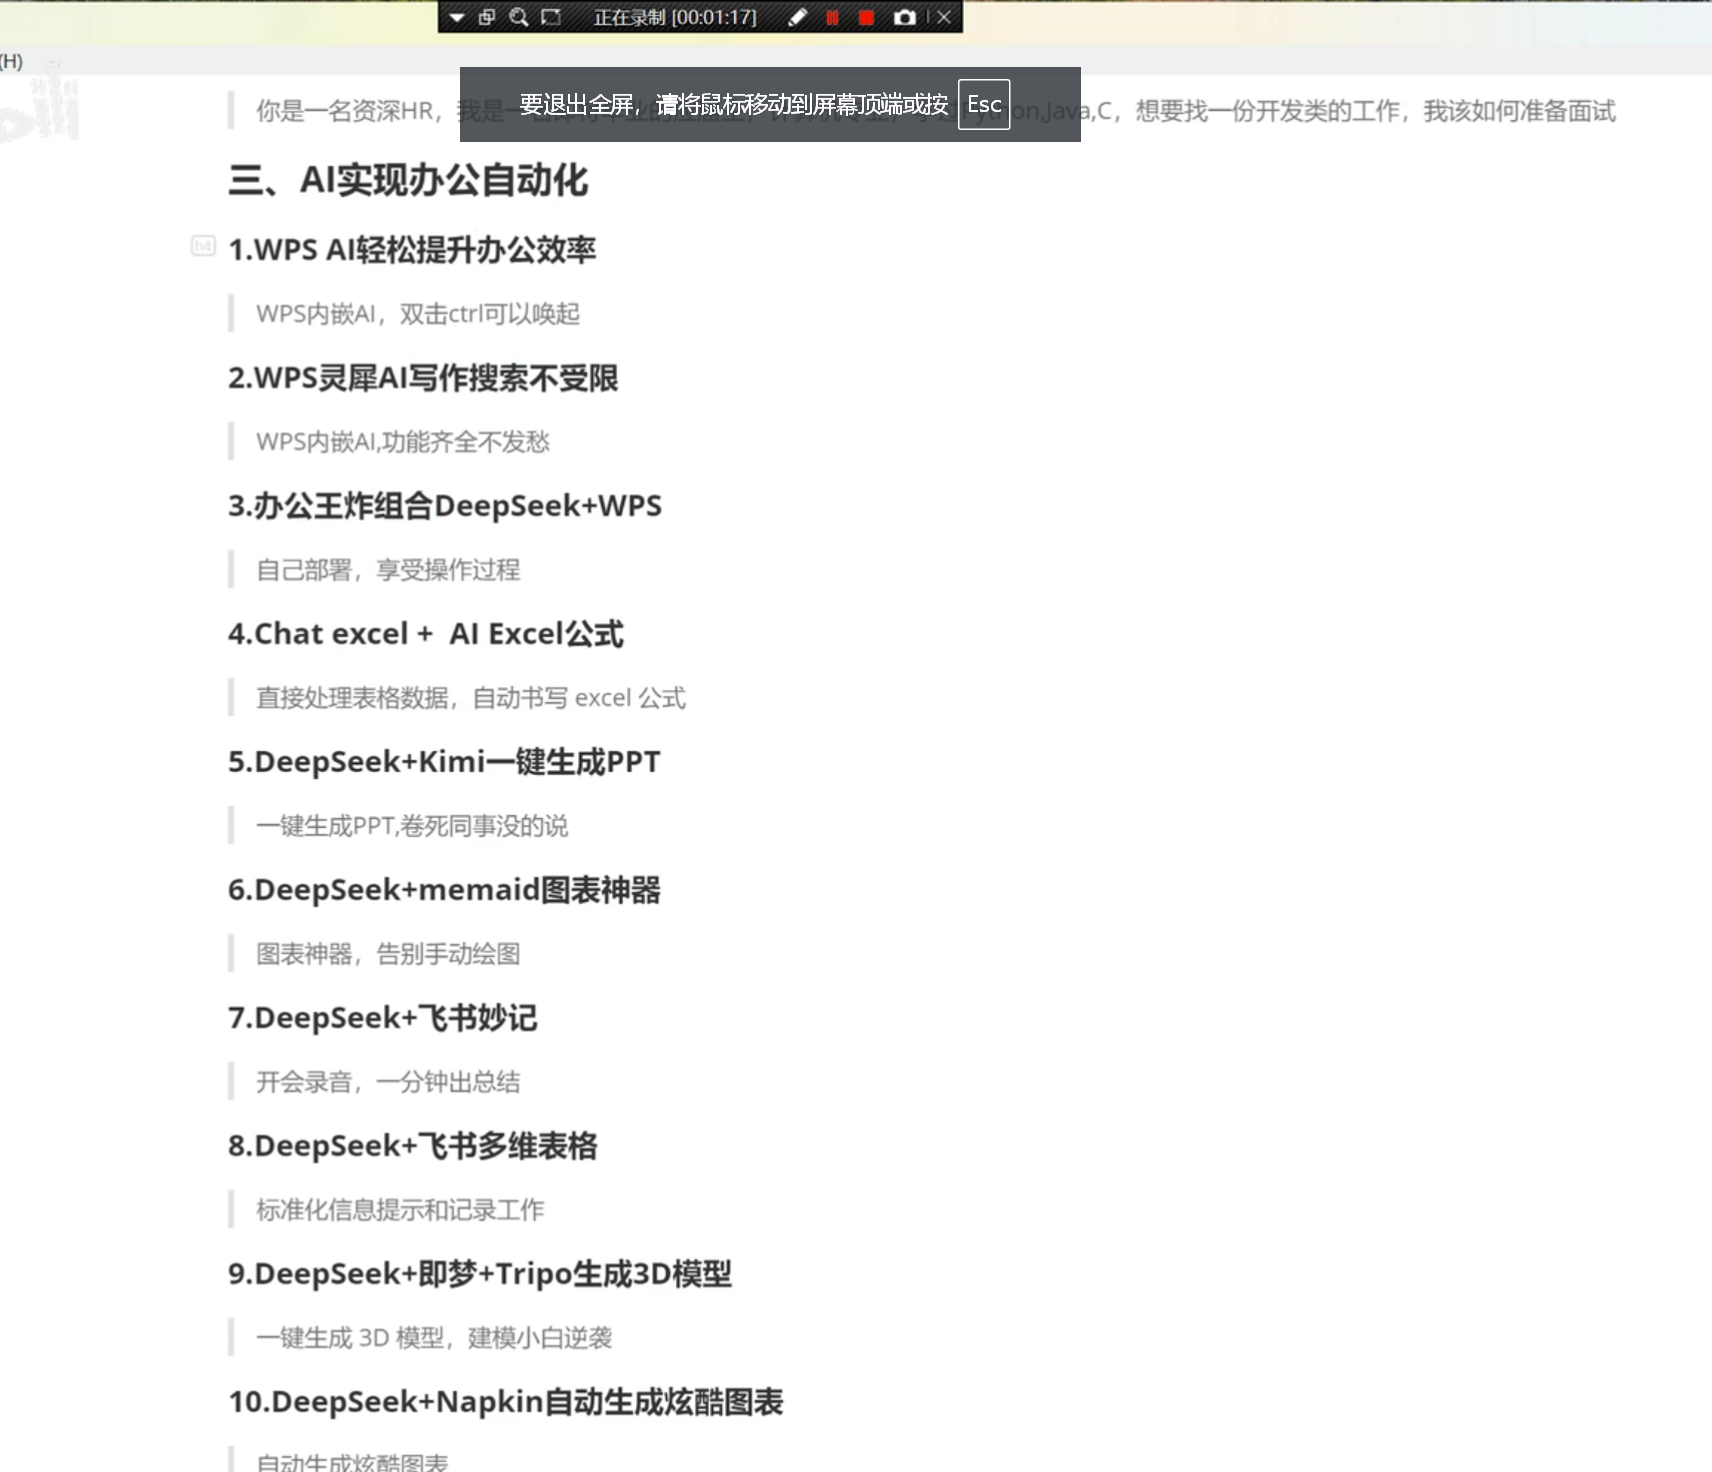Screen dimensions: 1712x1472
Task: Click quote 直接处理表格数据，自动书写 excel 公式
Action: [x=471, y=698]
